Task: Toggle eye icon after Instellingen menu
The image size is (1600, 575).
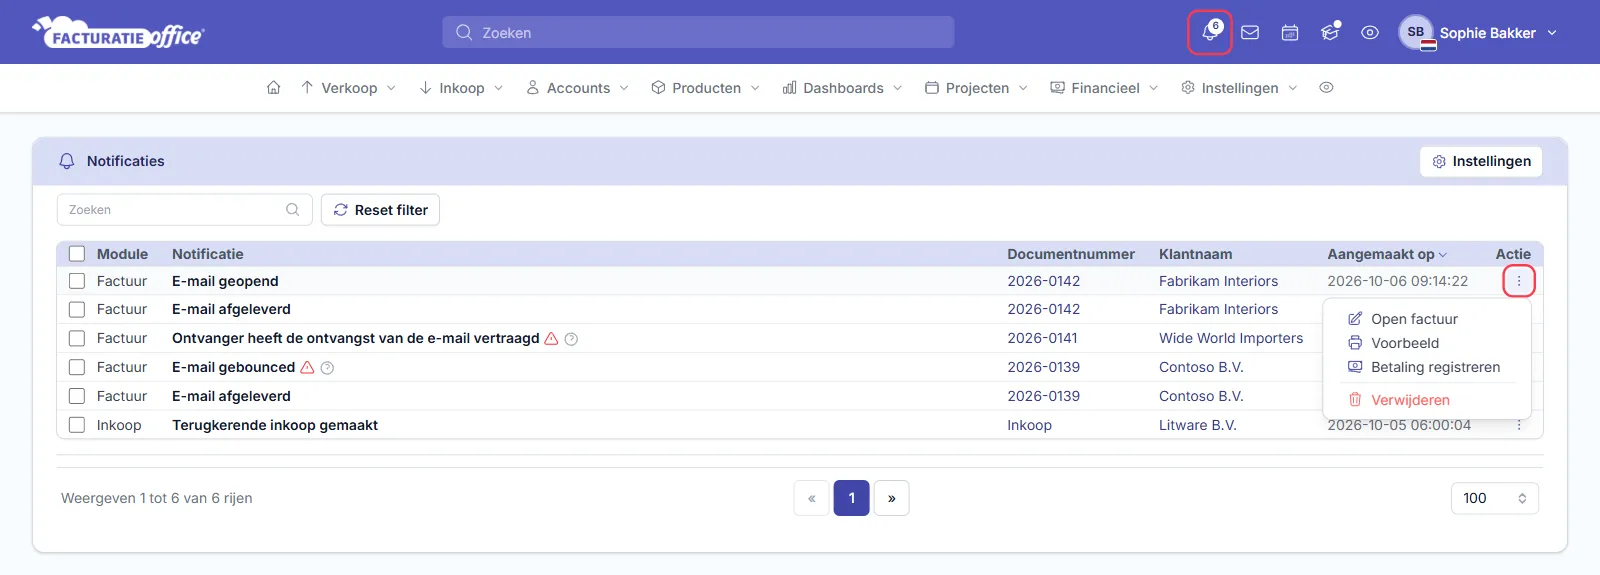Action: click(1326, 88)
